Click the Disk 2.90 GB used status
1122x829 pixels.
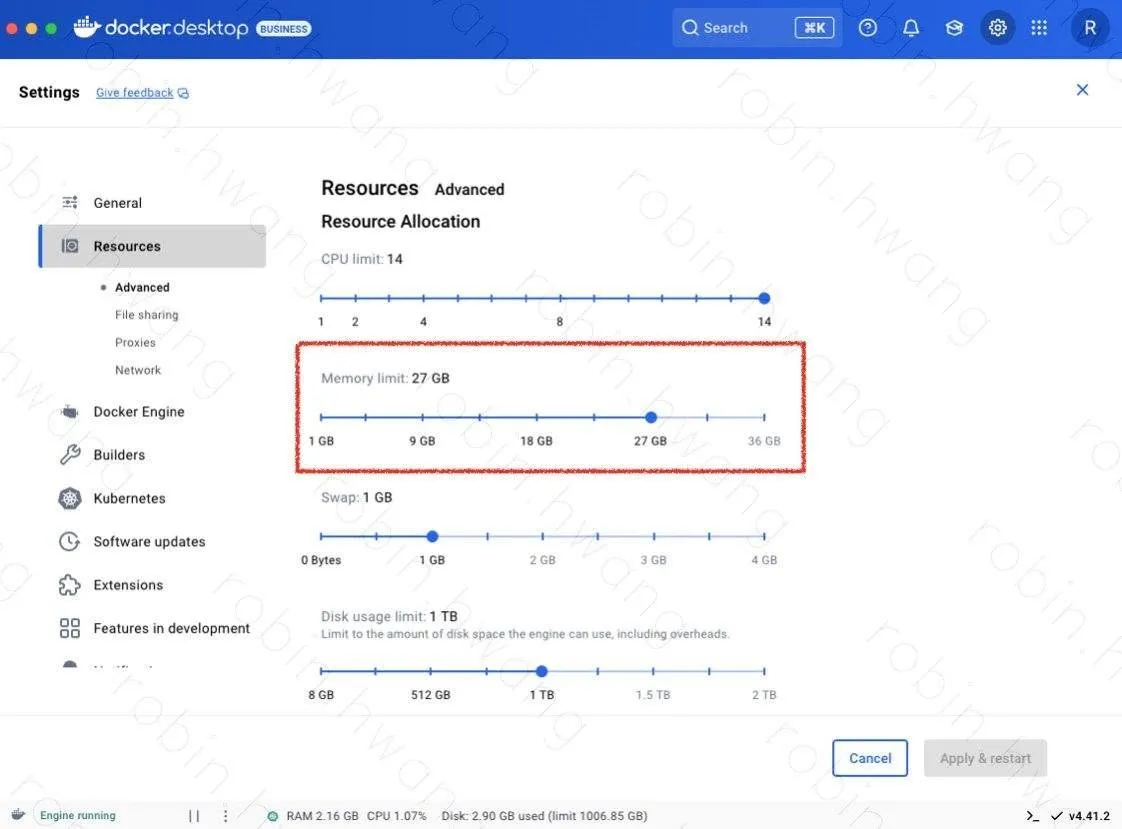(544, 815)
